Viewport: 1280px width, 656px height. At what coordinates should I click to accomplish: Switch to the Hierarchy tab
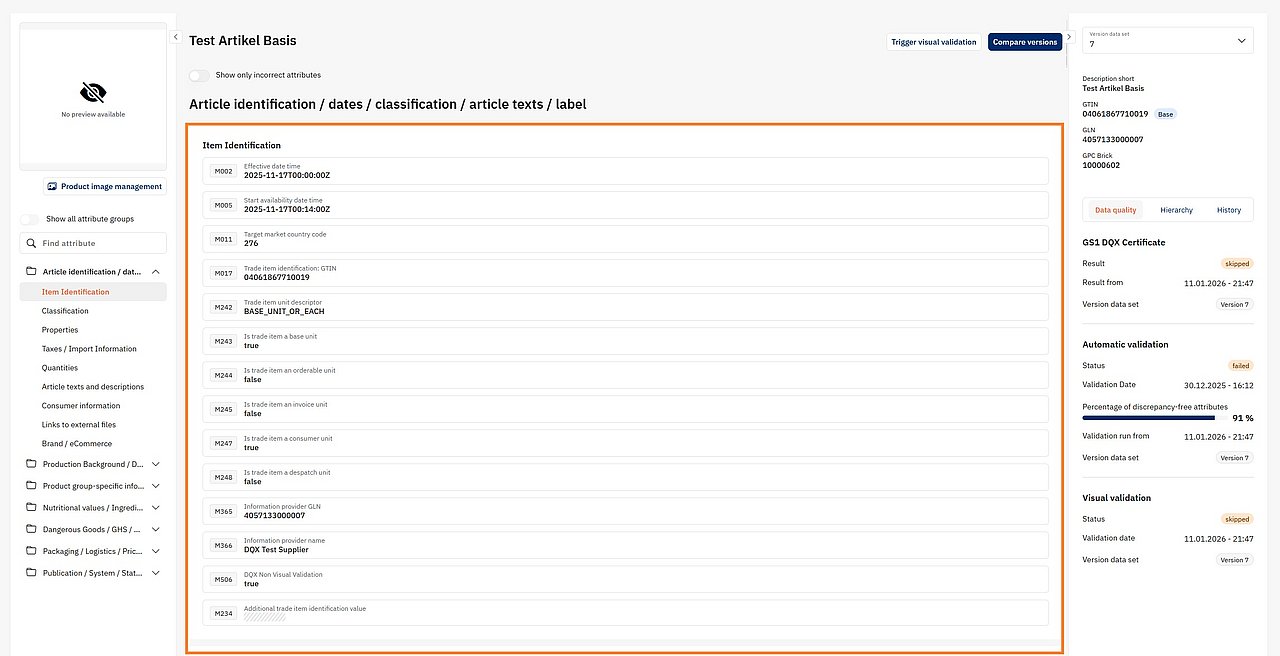coord(1176,210)
